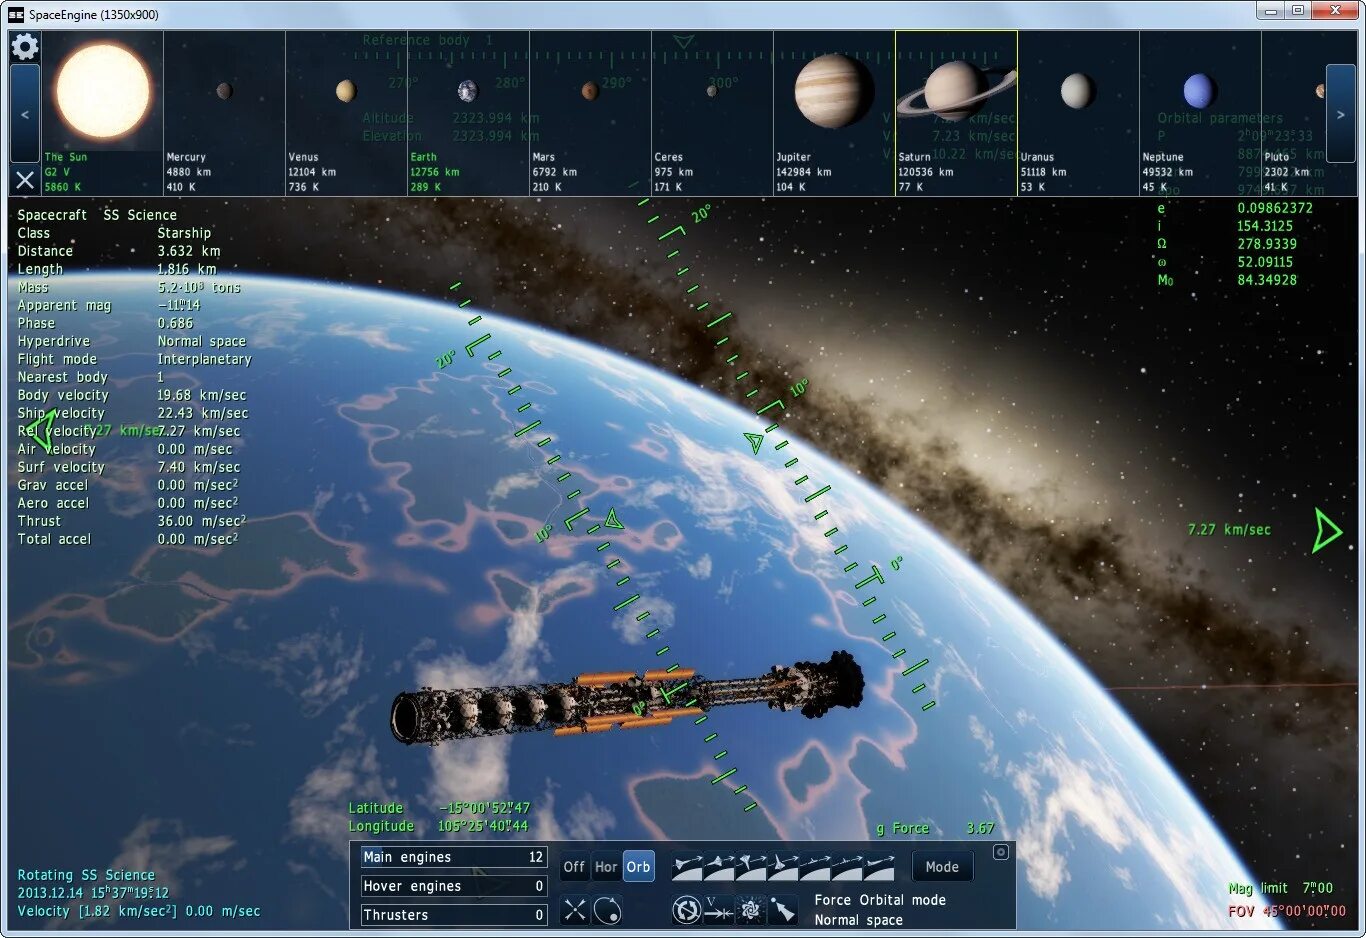Screen dimensions: 1366x938
Task: Click the Thrust value 36.00 m/sec²
Action: point(201,521)
